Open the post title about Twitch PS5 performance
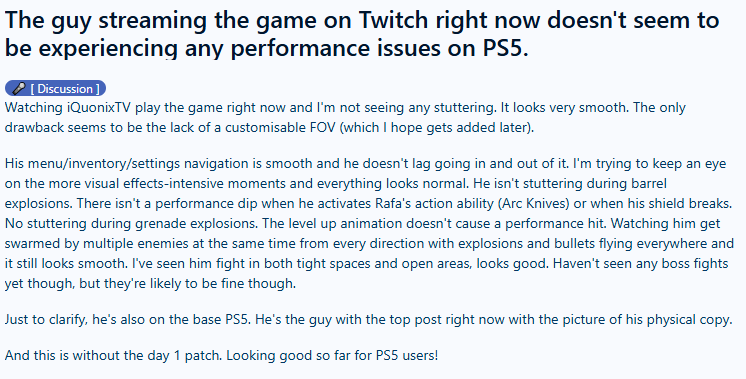746x379 pixels. tap(362, 34)
